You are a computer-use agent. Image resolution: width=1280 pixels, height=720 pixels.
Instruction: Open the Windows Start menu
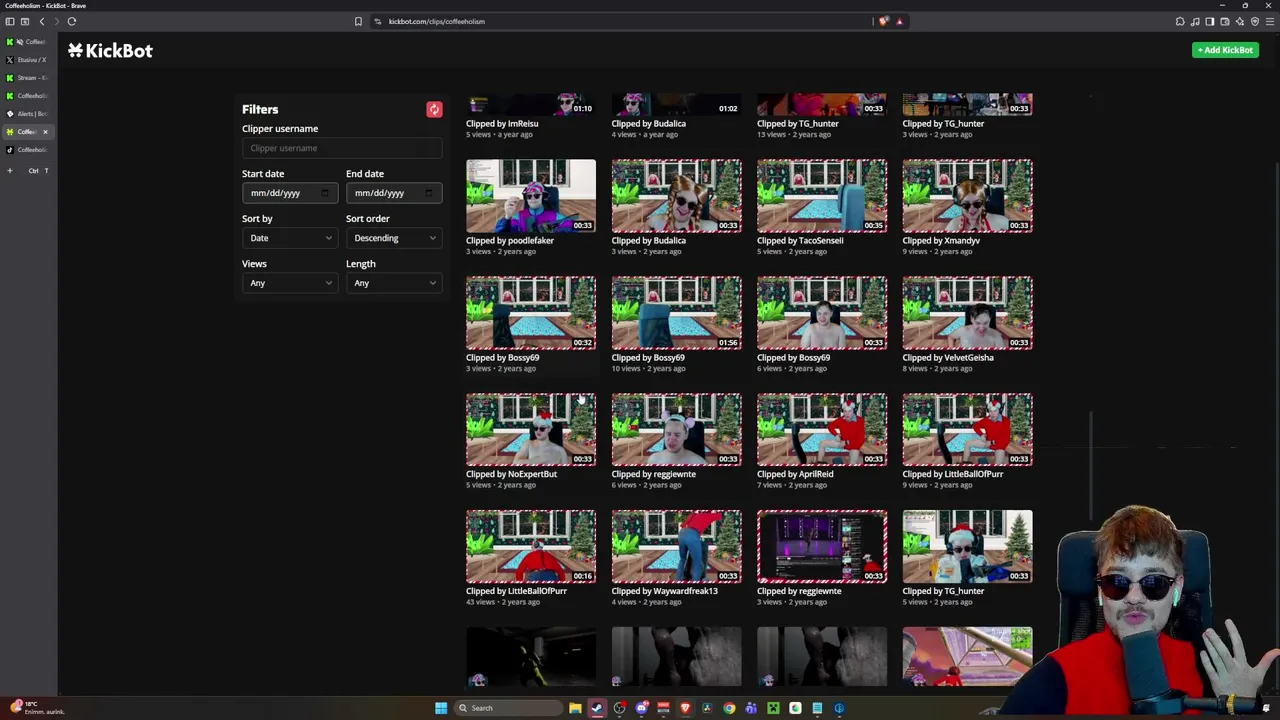[x=441, y=708]
